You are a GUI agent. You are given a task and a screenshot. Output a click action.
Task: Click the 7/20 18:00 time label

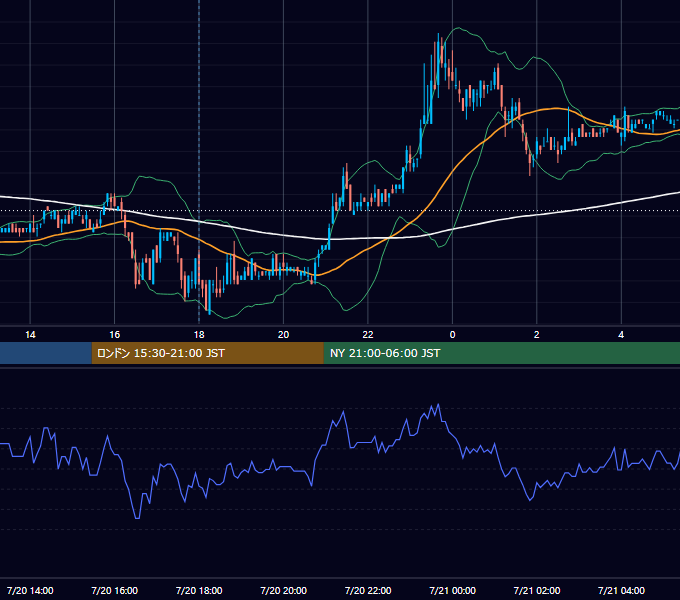coord(199,590)
